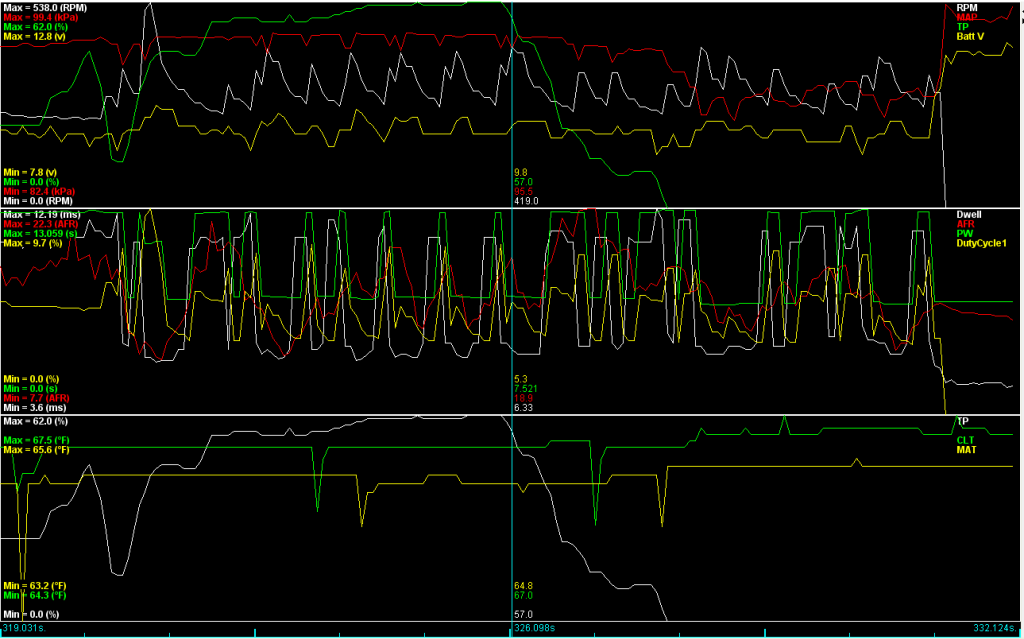Click the Max = 13.059 (s) readout

pos(40,233)
